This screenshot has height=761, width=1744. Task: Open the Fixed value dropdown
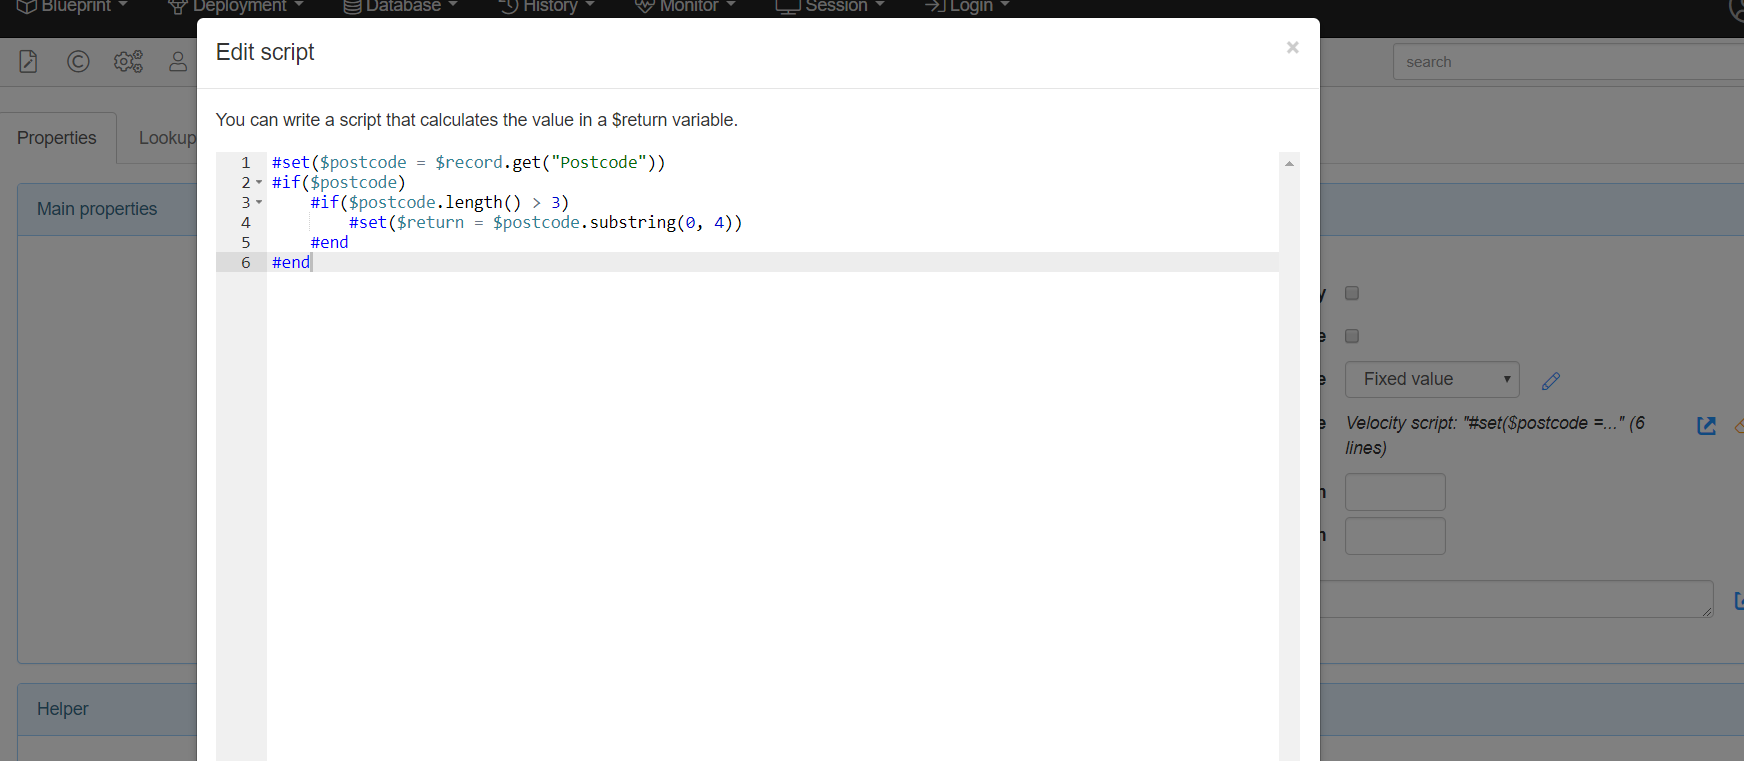click(x=1431, y=380)
